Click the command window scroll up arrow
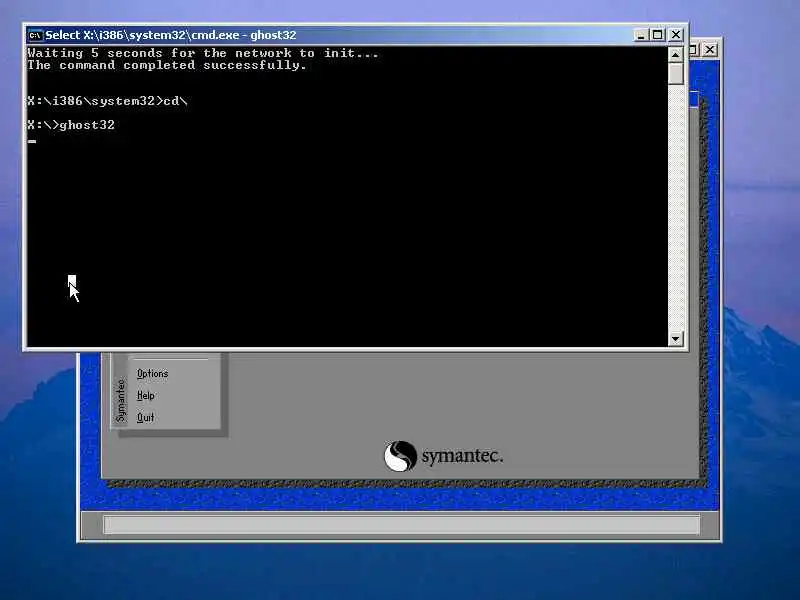Viewport: 800px width, 600px height. 676,55
